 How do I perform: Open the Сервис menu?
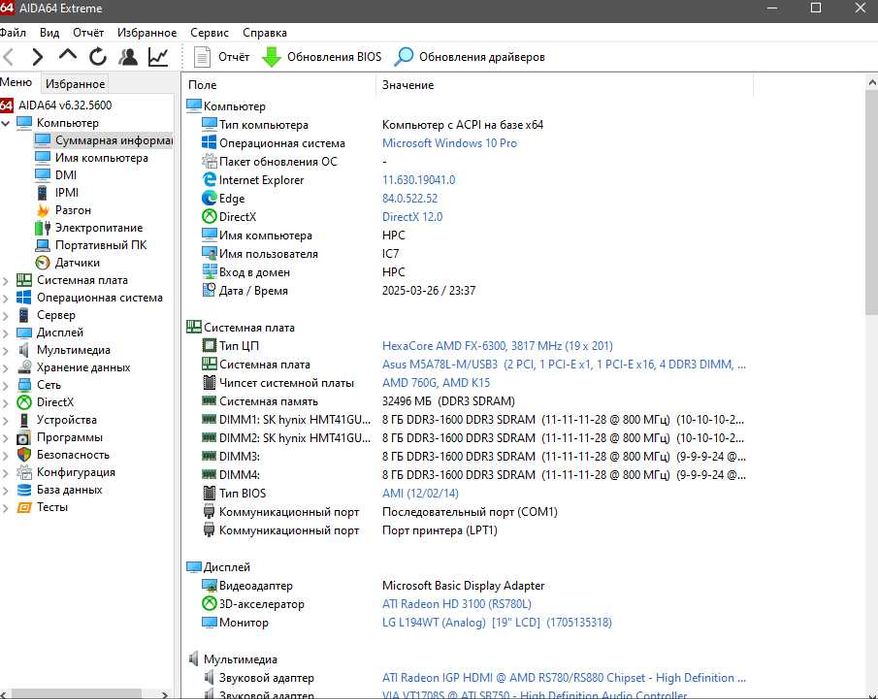tap(209, 32)
